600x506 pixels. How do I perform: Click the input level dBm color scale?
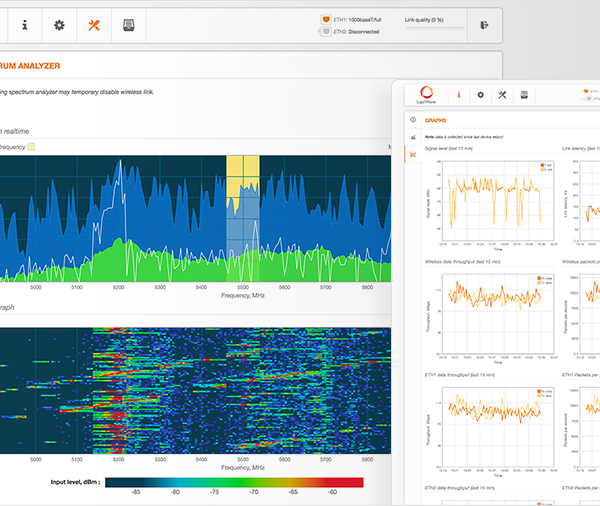point(234,482)
